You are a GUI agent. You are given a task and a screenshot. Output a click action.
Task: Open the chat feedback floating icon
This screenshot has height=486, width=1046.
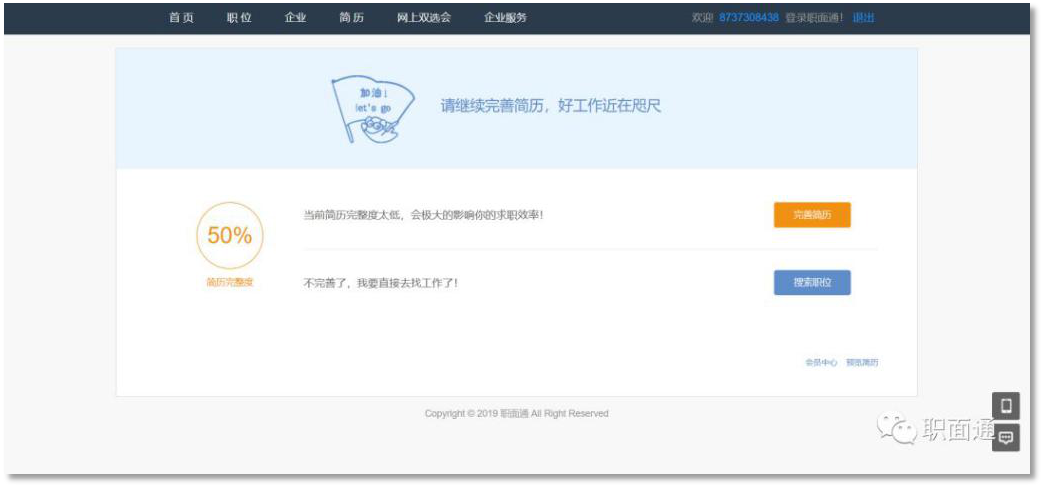(1006, 438)
